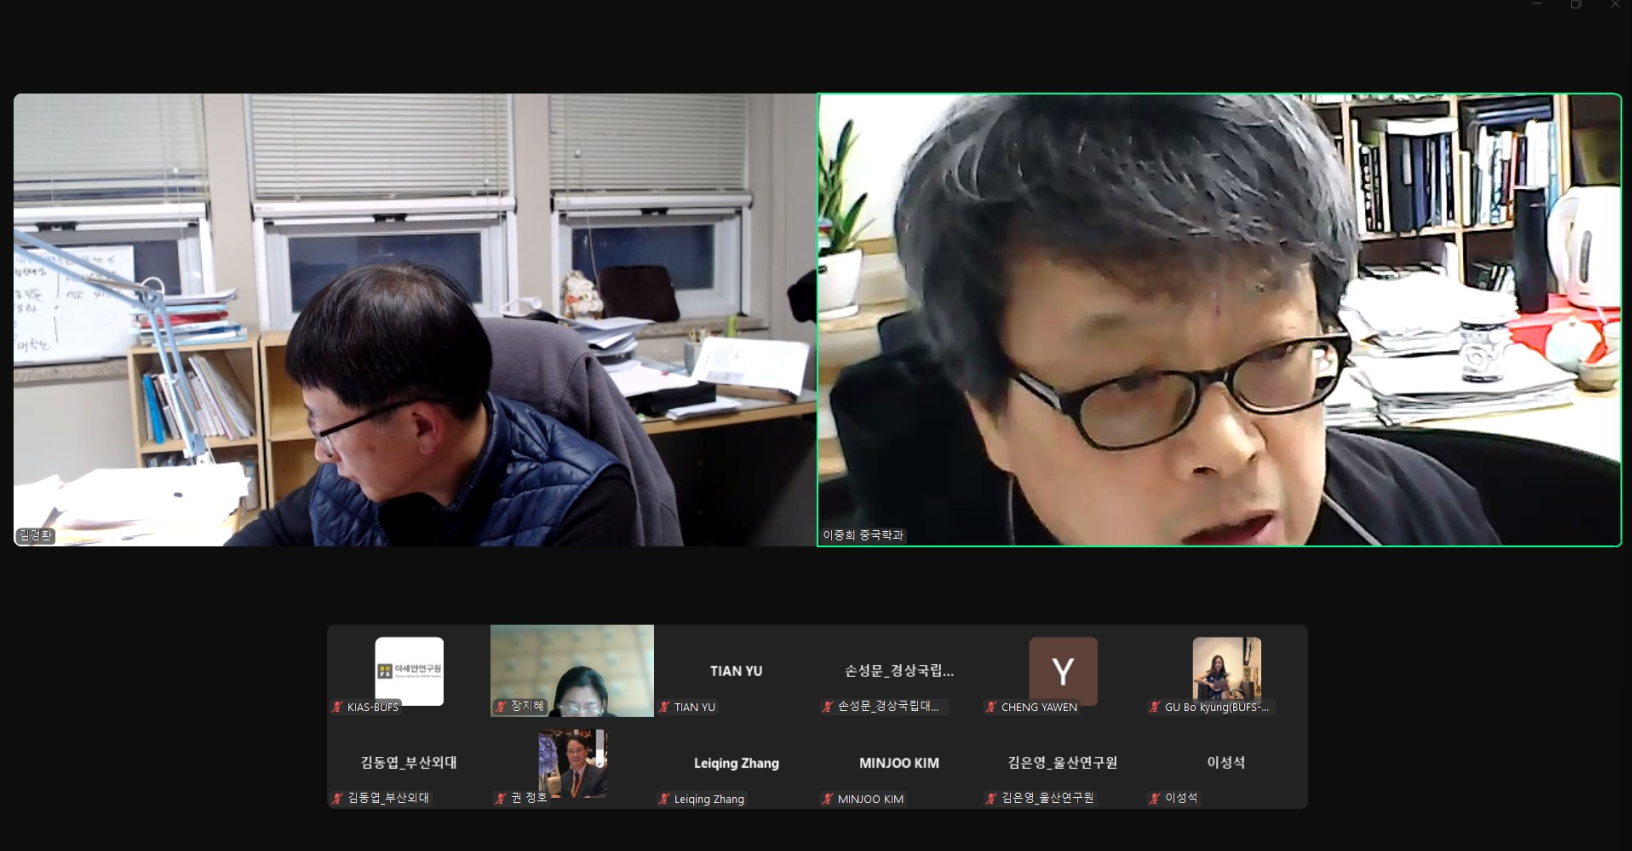Click CHENG YAWEN's muted mic icon
1632x851 pixels.
pyautogui.click(x=991, y=707)
